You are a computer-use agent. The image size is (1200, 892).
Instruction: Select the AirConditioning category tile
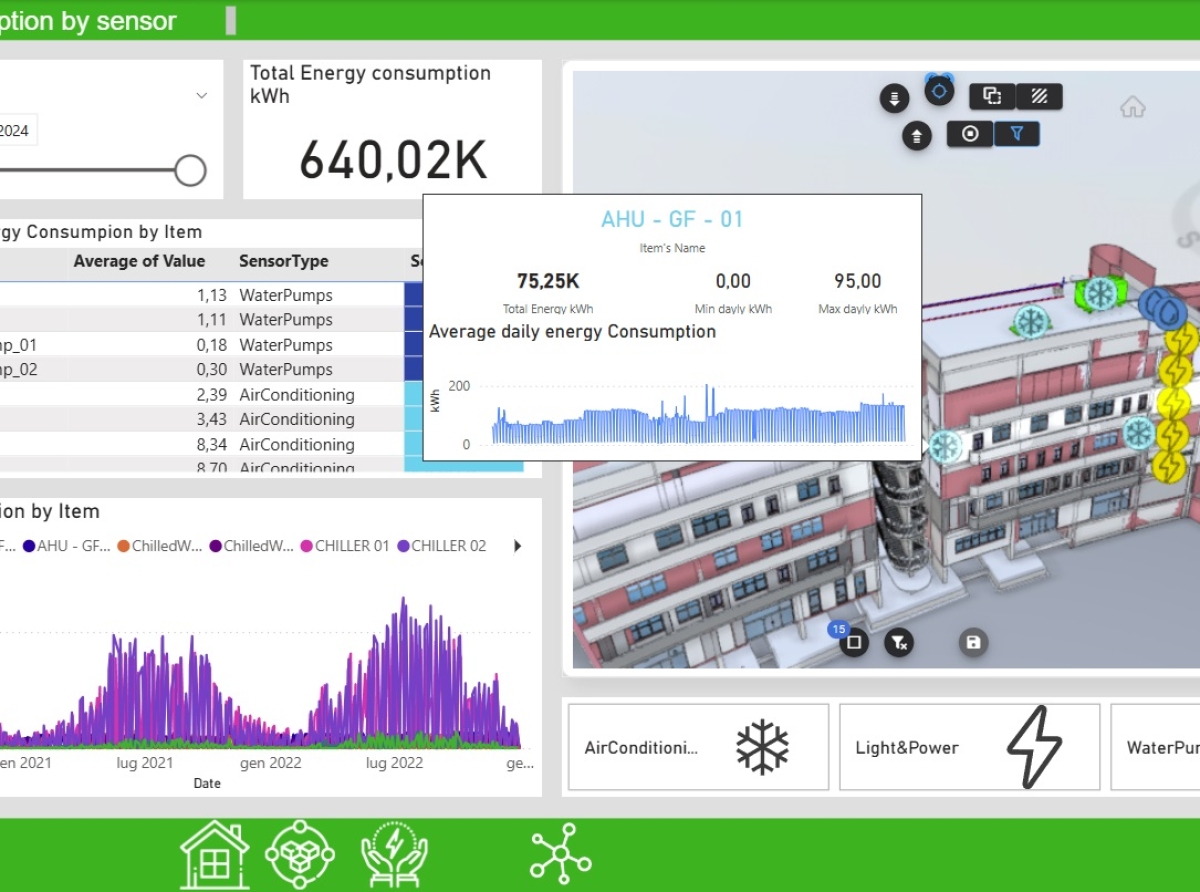(698, 747)
